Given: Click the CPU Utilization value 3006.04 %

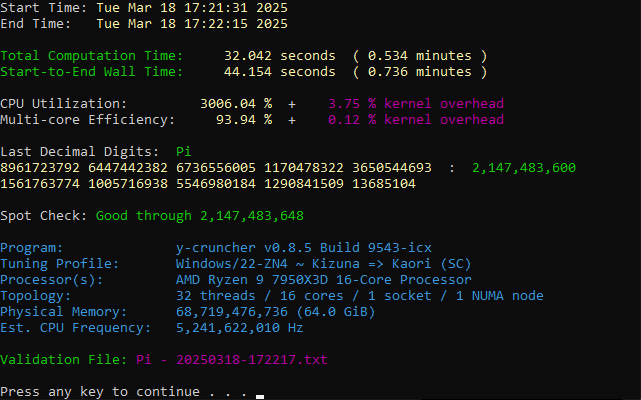Looking at the screenshot, I should 236,103.
